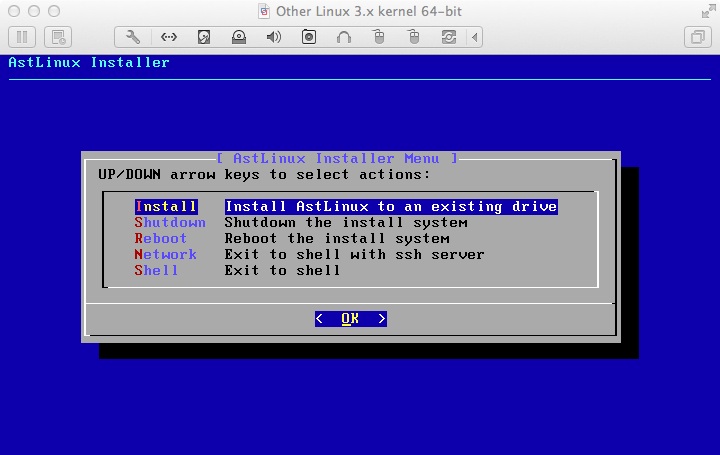Click 'Install AstLinux to an existing drive'
Viewport: 720px width, 455px height.
pos(391,207)
